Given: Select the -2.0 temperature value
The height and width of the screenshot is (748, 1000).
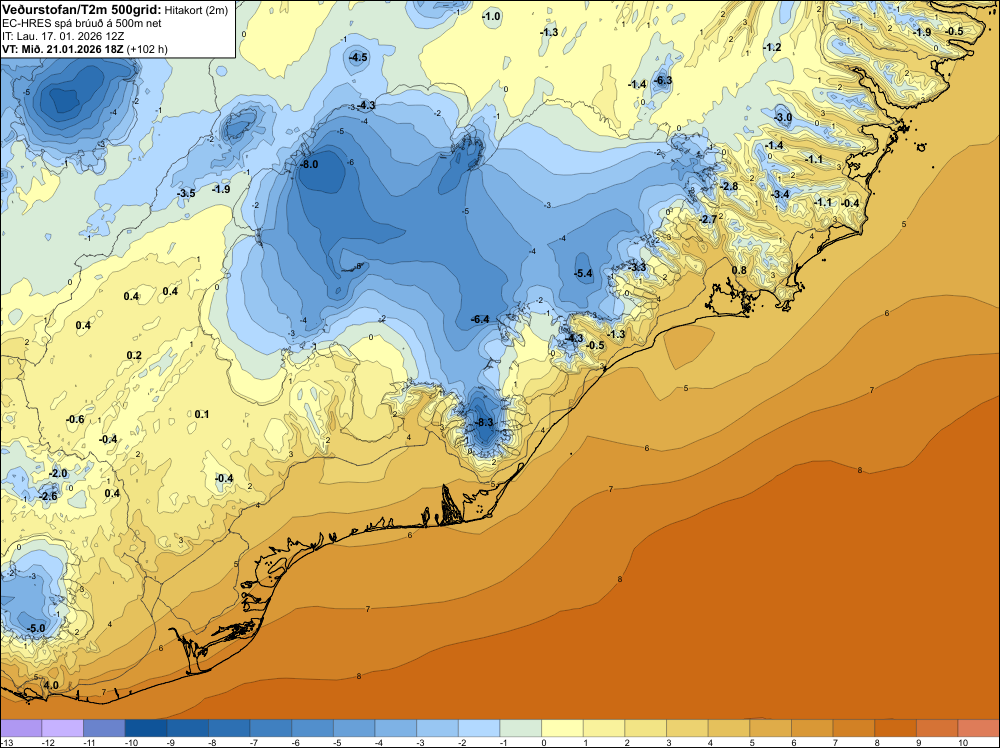Looking at the screenshot, I should pyautogui.click(x=58, y=473).
